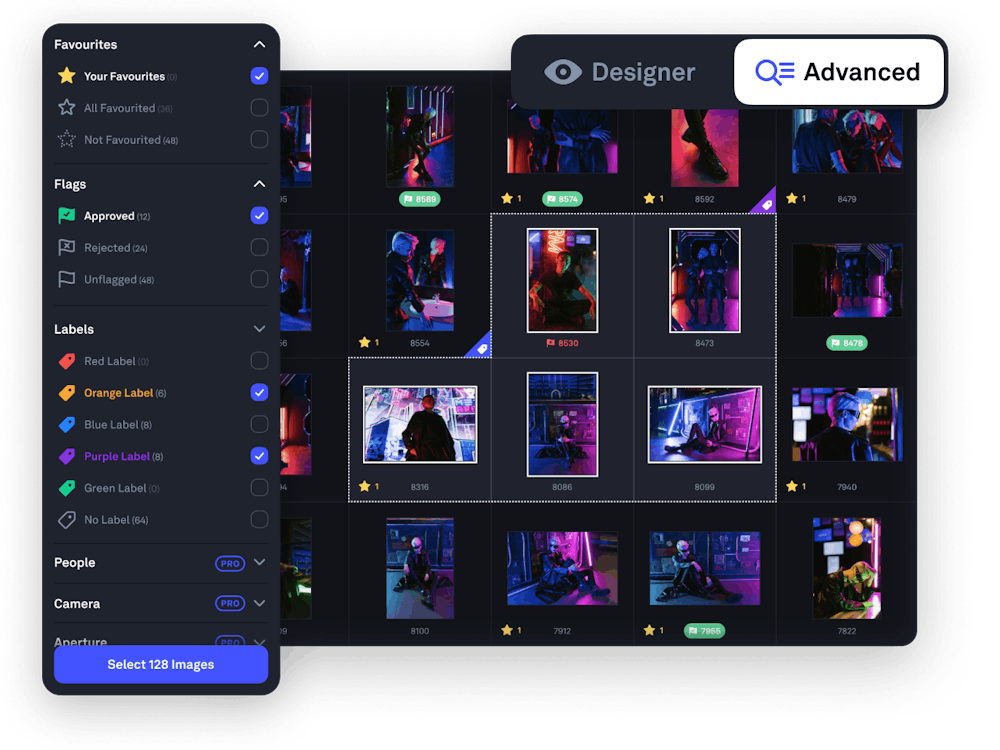The height and width of the screenshot is (750, 1000).
Task: Click the green Approved flag icon
Action: click(66, 215)
